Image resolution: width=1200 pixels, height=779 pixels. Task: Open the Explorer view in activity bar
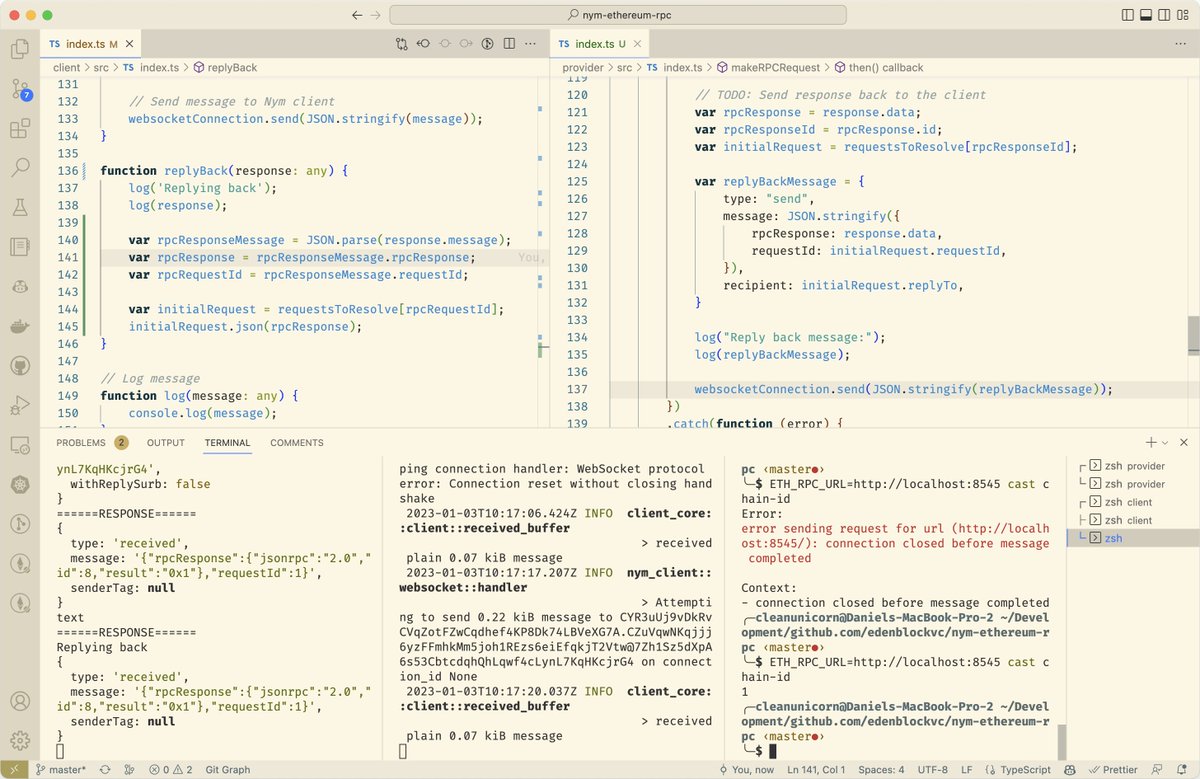point(19,48)
